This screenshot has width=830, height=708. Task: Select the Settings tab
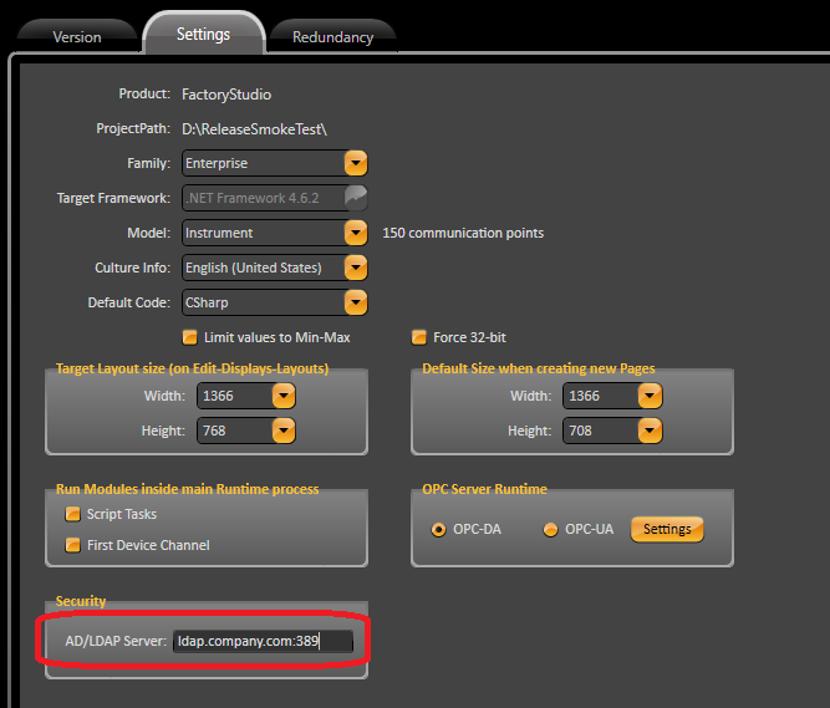point(203,33)
